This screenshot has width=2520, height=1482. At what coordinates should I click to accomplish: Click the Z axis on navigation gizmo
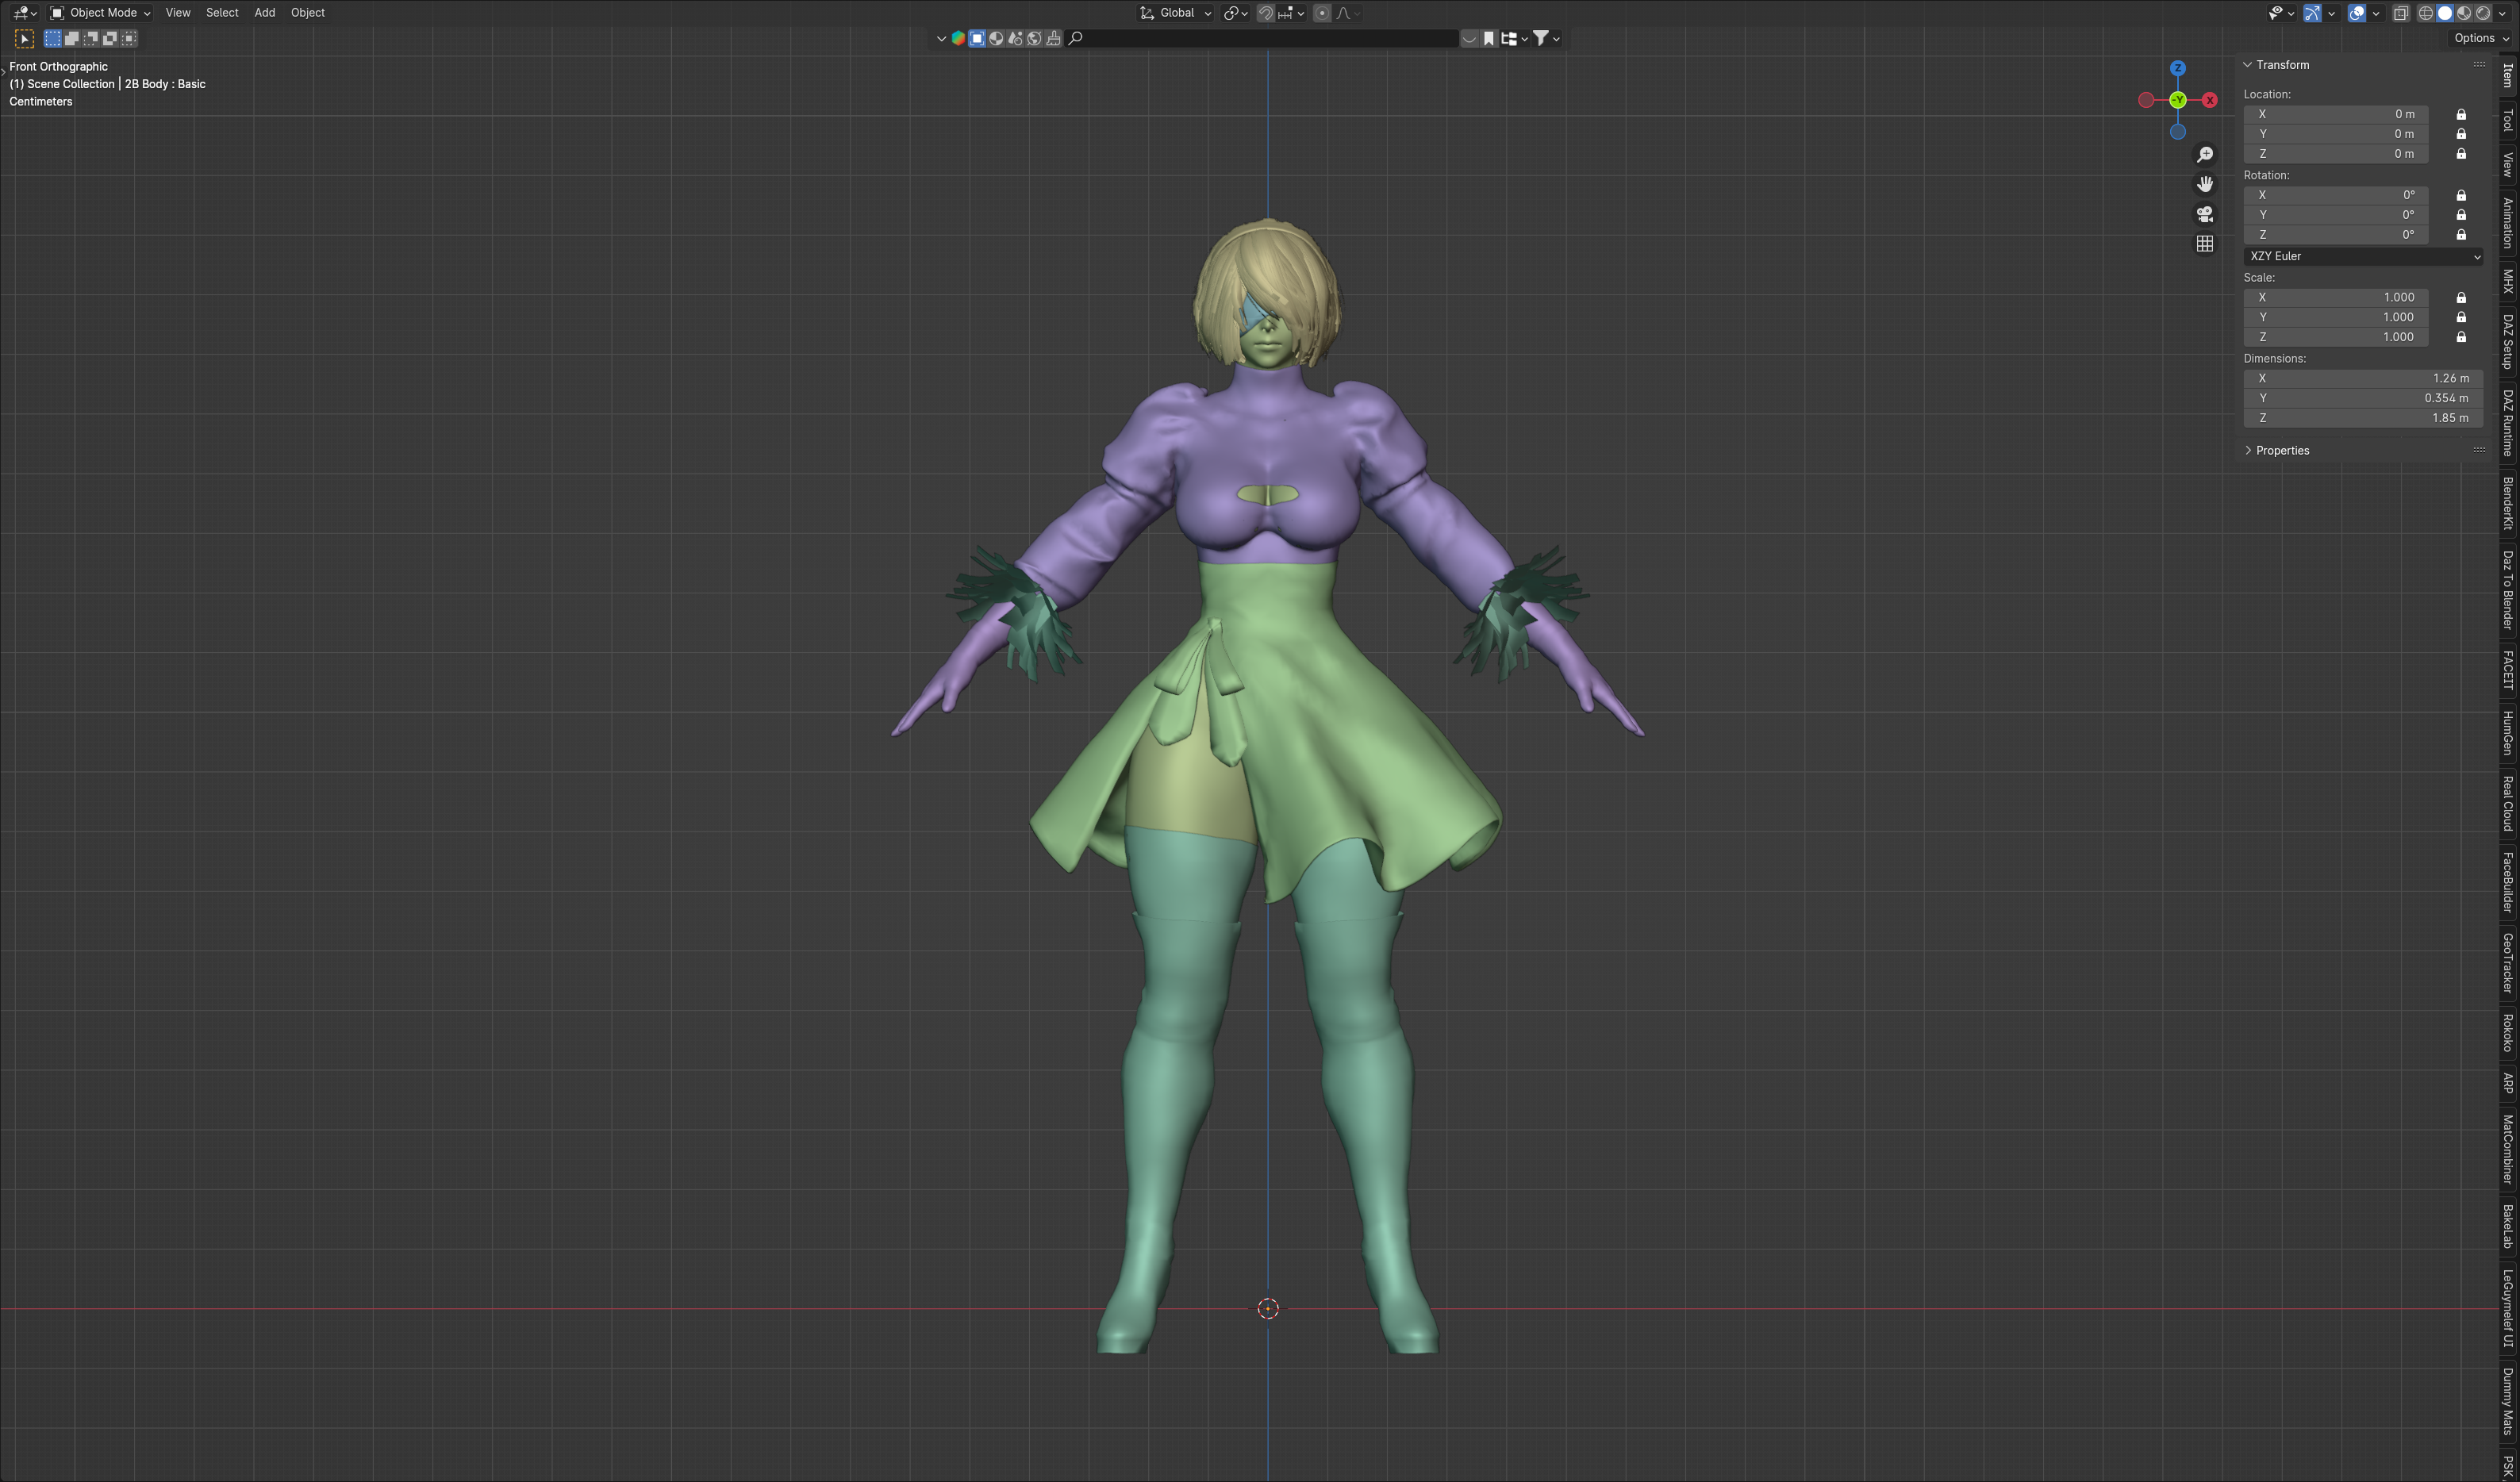click(x=2178, y=68)
